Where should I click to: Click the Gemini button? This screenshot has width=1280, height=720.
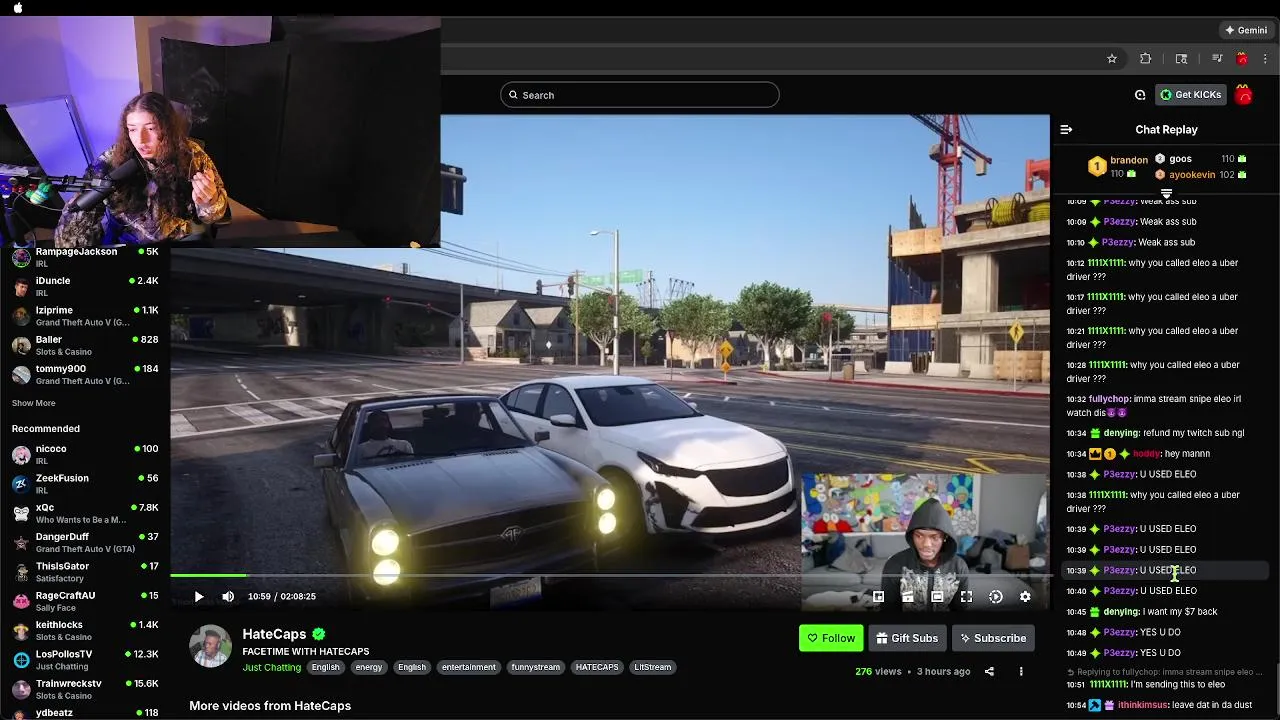(x=1246, y=30)
